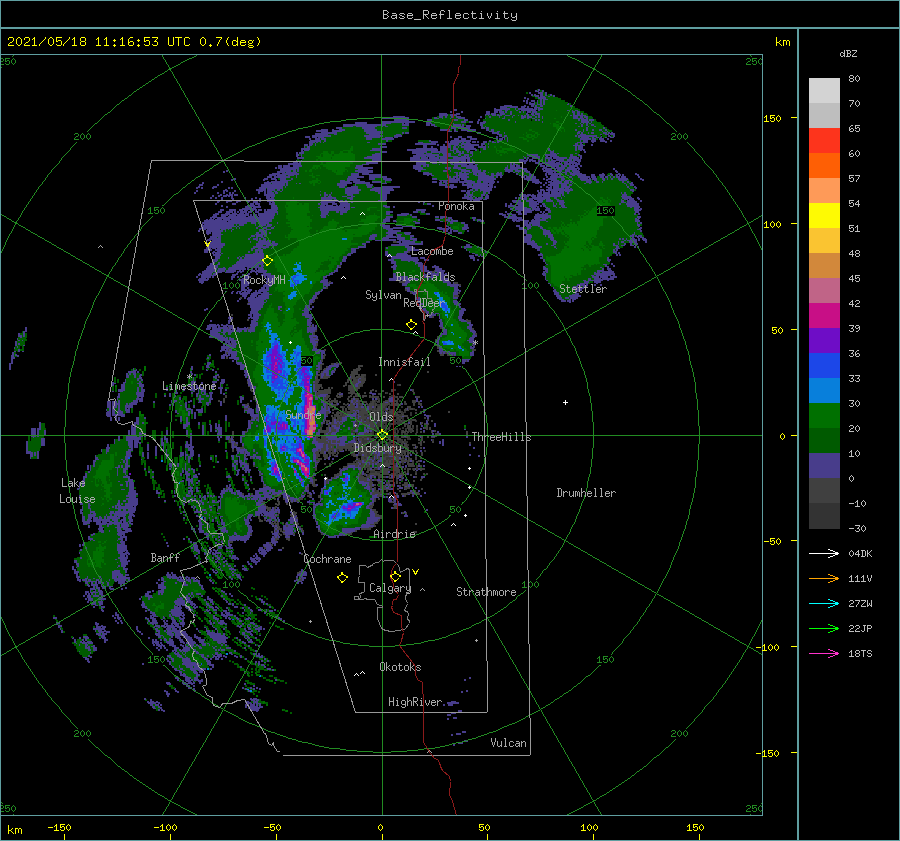Click the km unit label at bottom left

[14, 830]
